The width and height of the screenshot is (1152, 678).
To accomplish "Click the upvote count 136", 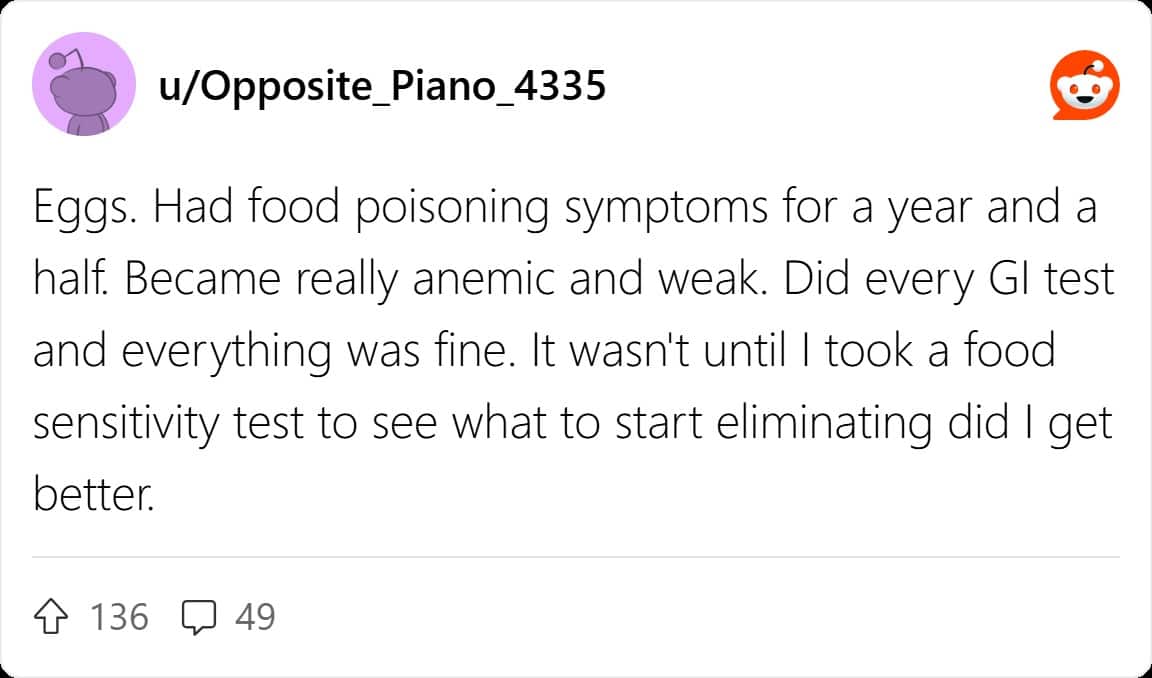I will [119, 617].
